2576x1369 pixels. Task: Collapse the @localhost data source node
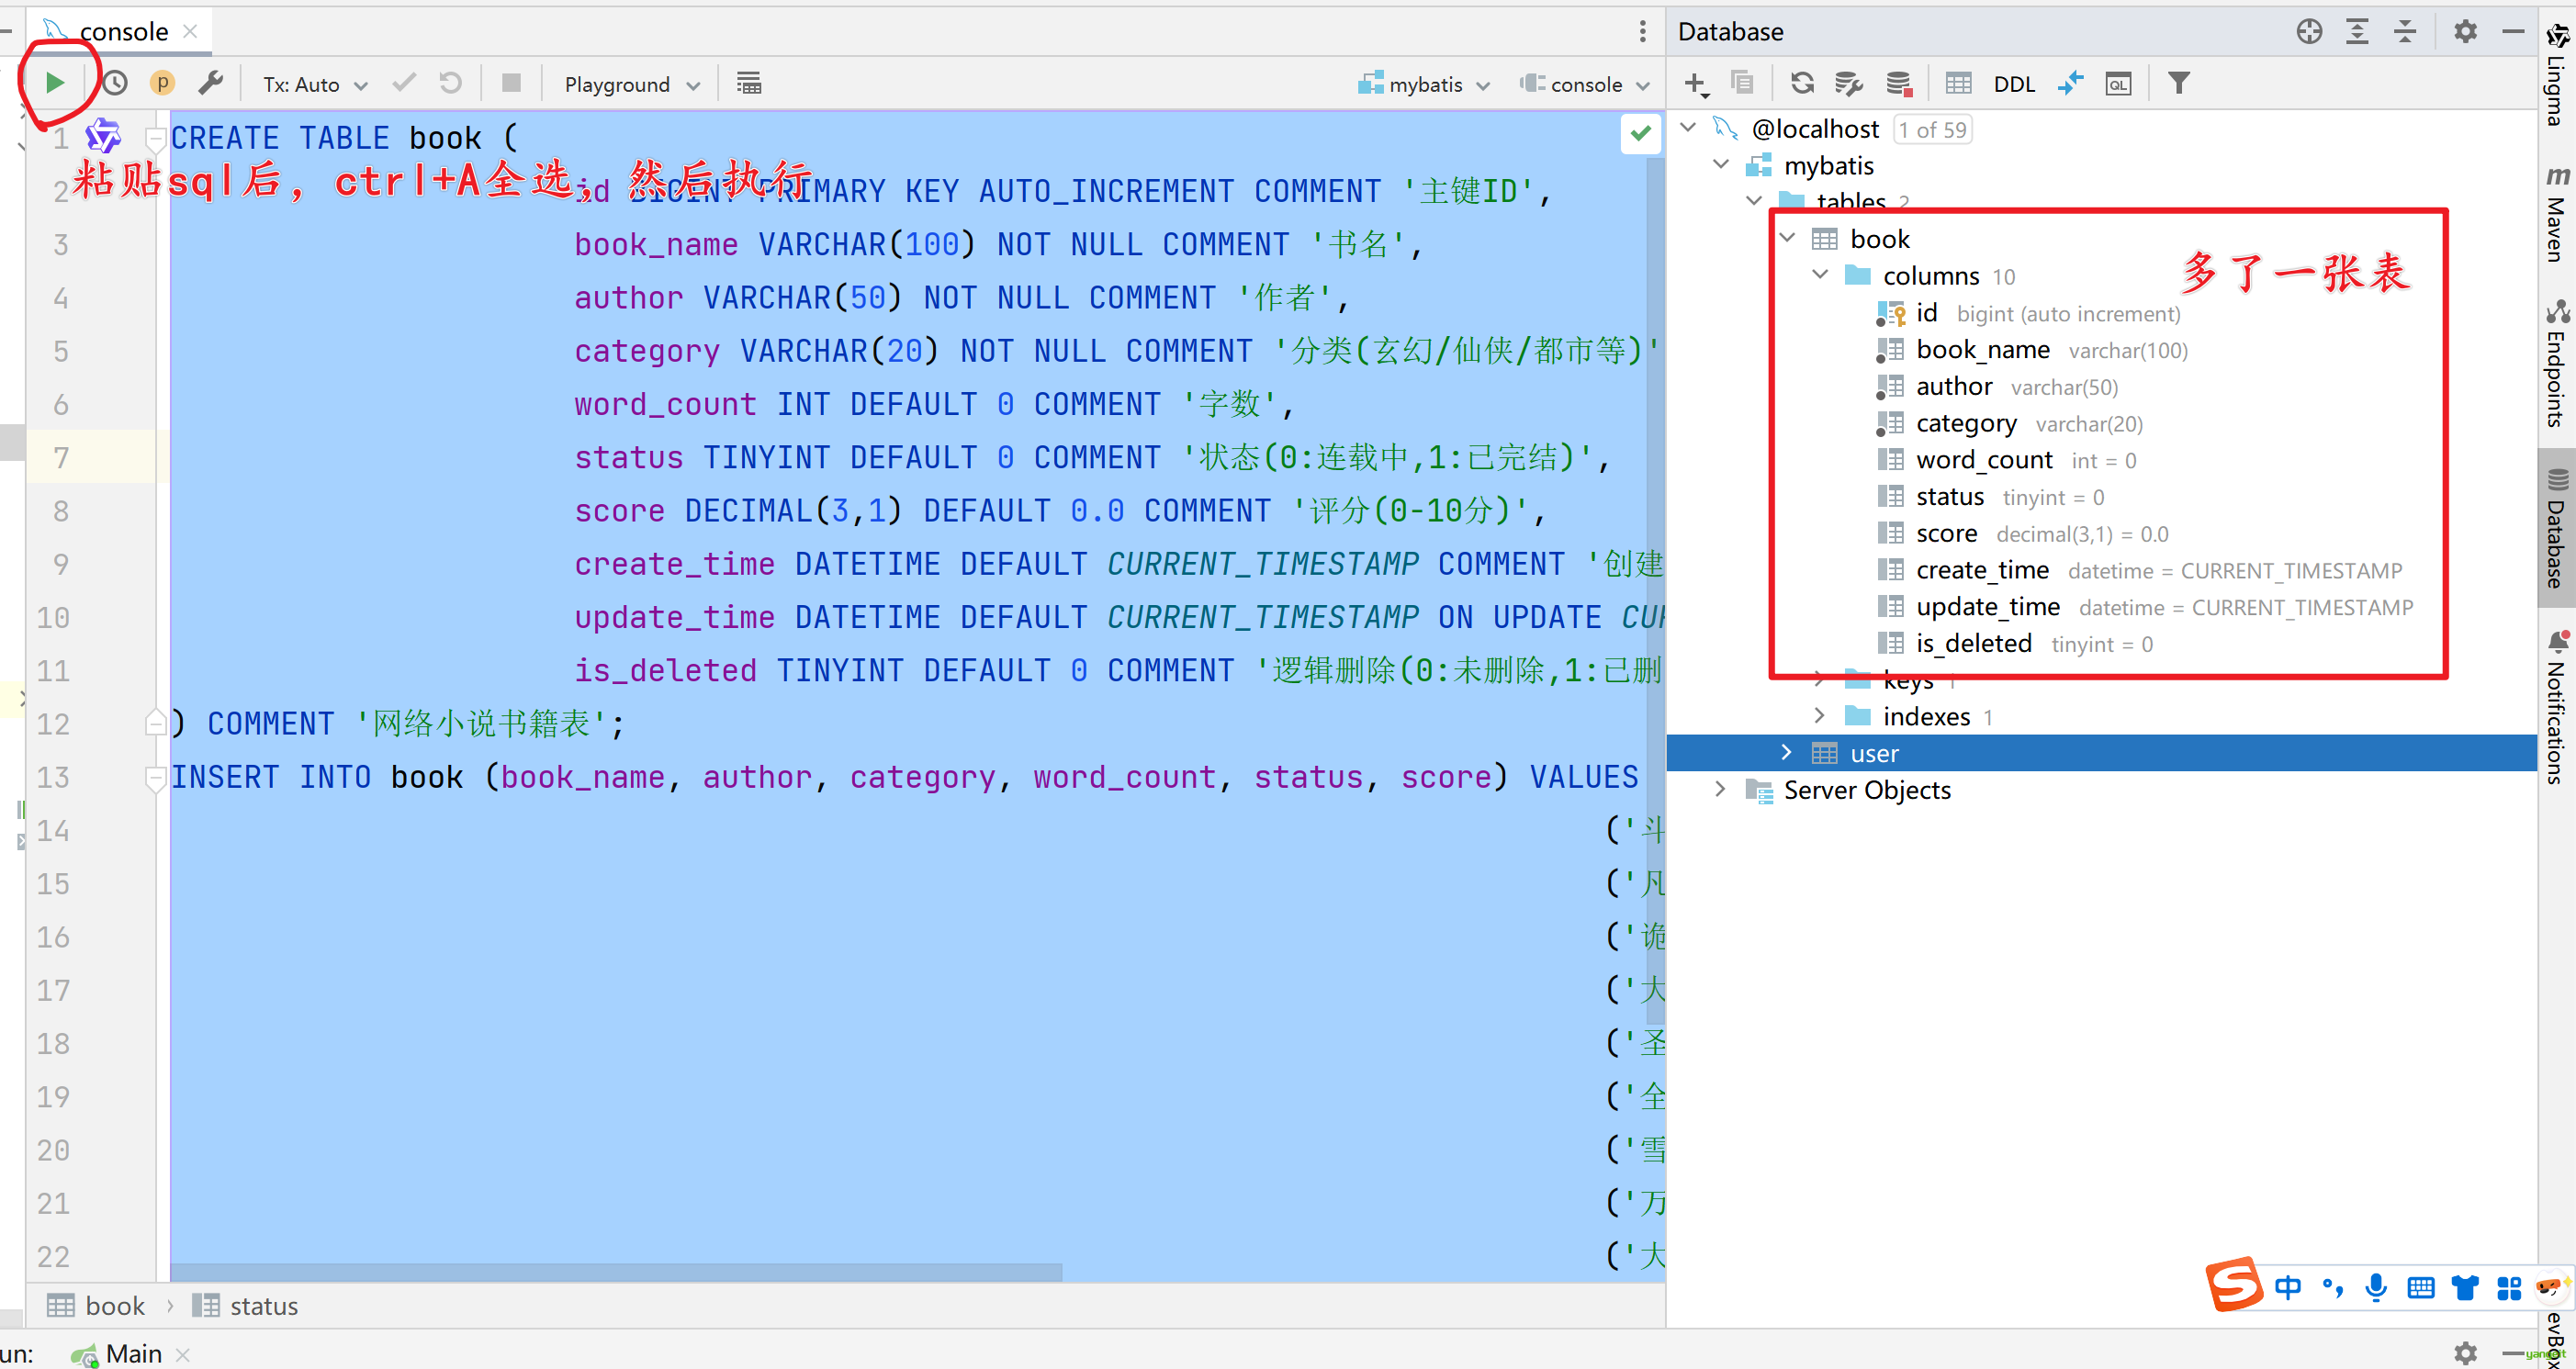1689,128
